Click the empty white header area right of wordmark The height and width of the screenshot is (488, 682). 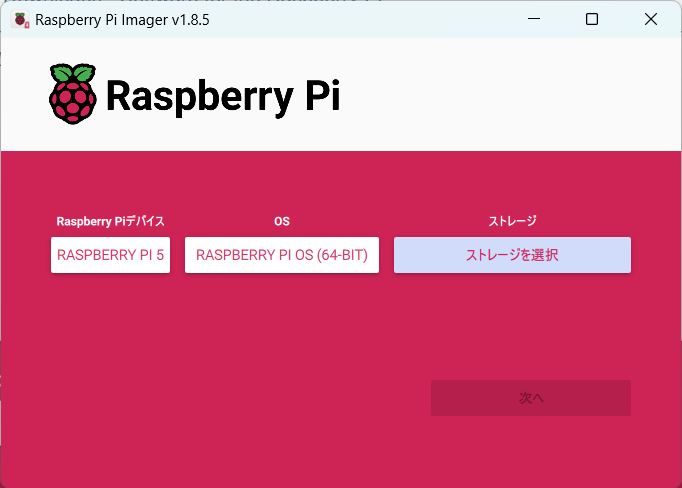point(510,96)
